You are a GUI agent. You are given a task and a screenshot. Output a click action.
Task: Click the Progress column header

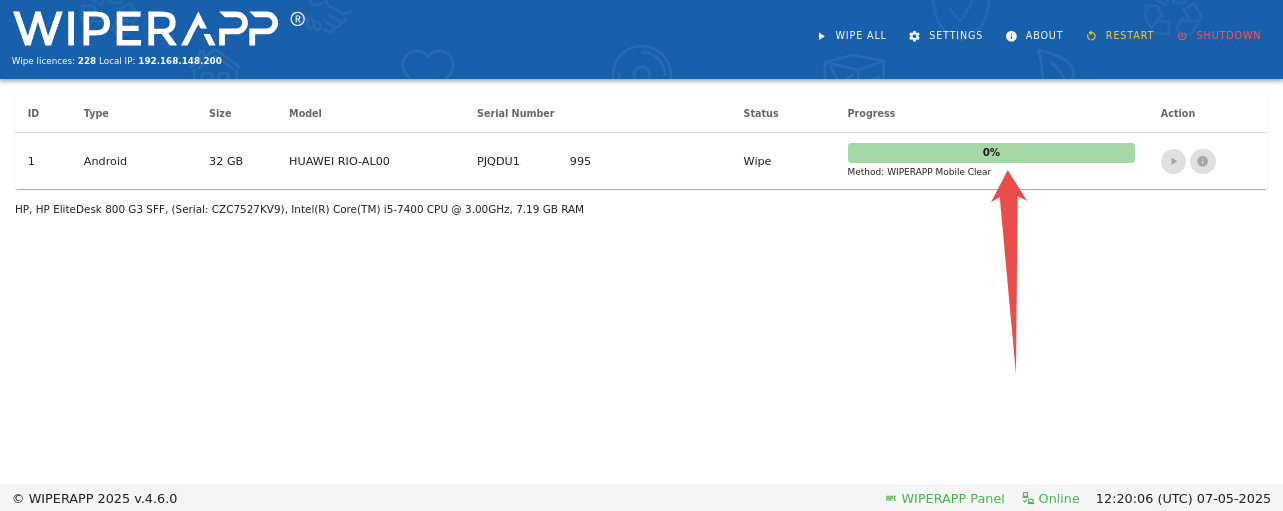coord(871,114)
